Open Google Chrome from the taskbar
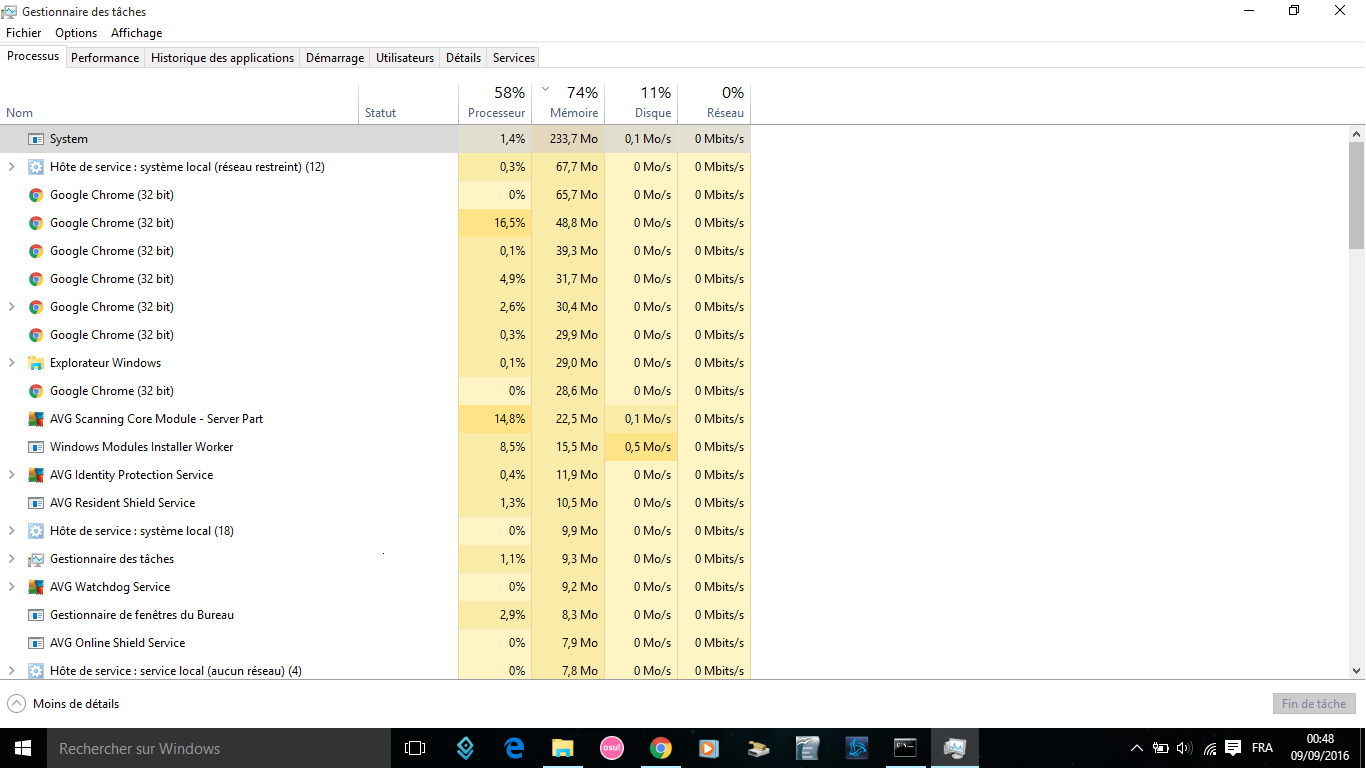This screenshot has height=768, width=1366. 660,748
